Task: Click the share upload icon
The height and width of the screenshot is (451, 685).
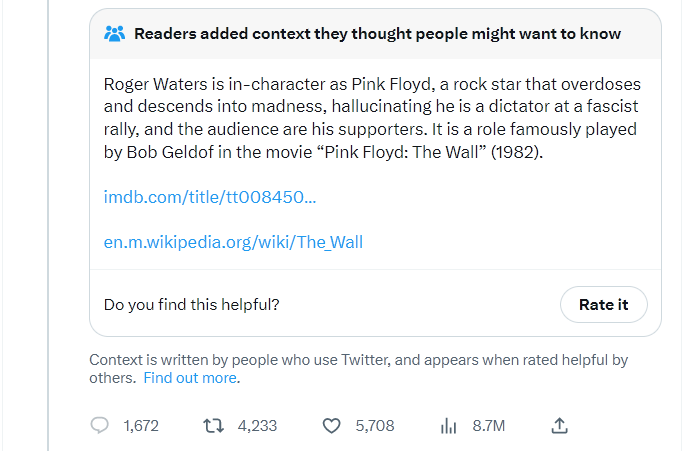Action: 560,426
